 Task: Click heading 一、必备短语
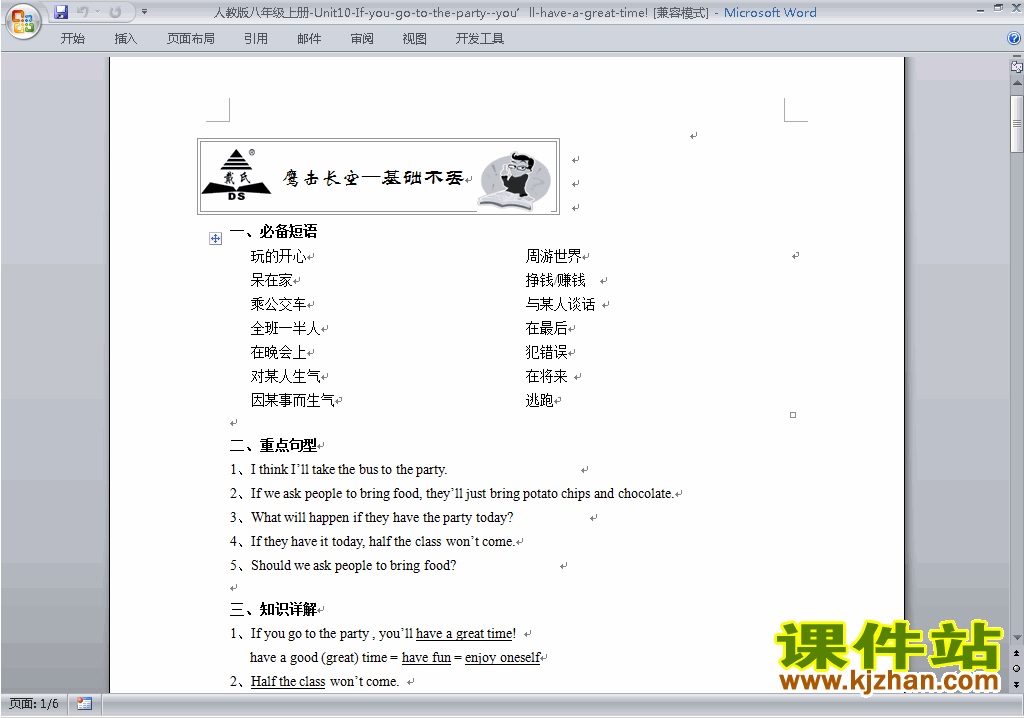click(274, 231)
